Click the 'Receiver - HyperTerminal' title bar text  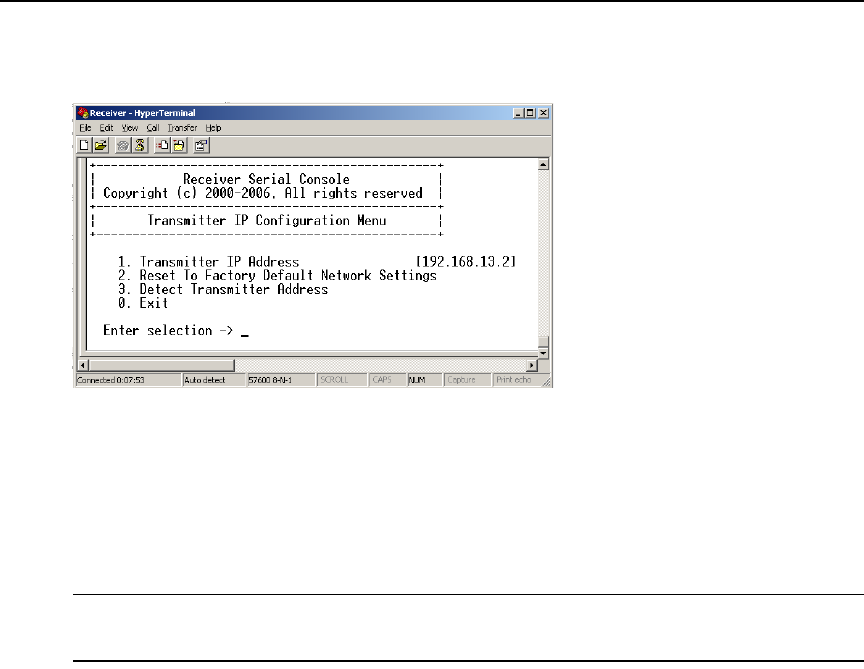coord(143,113)
